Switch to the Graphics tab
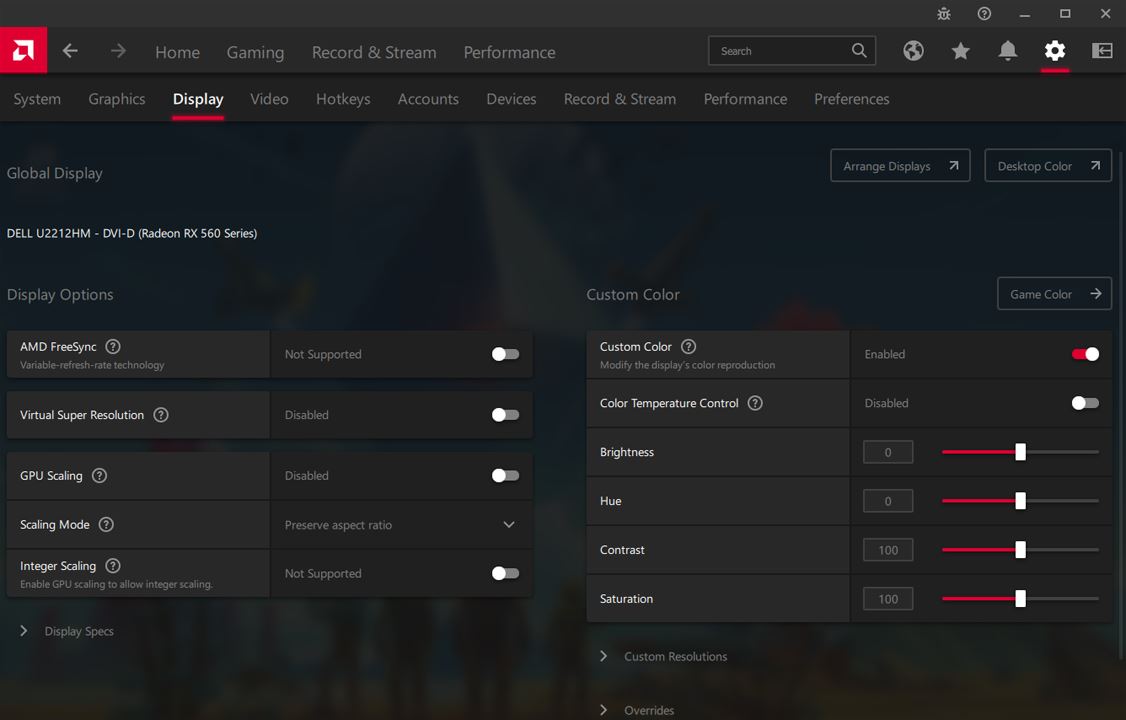 (116, 99)
